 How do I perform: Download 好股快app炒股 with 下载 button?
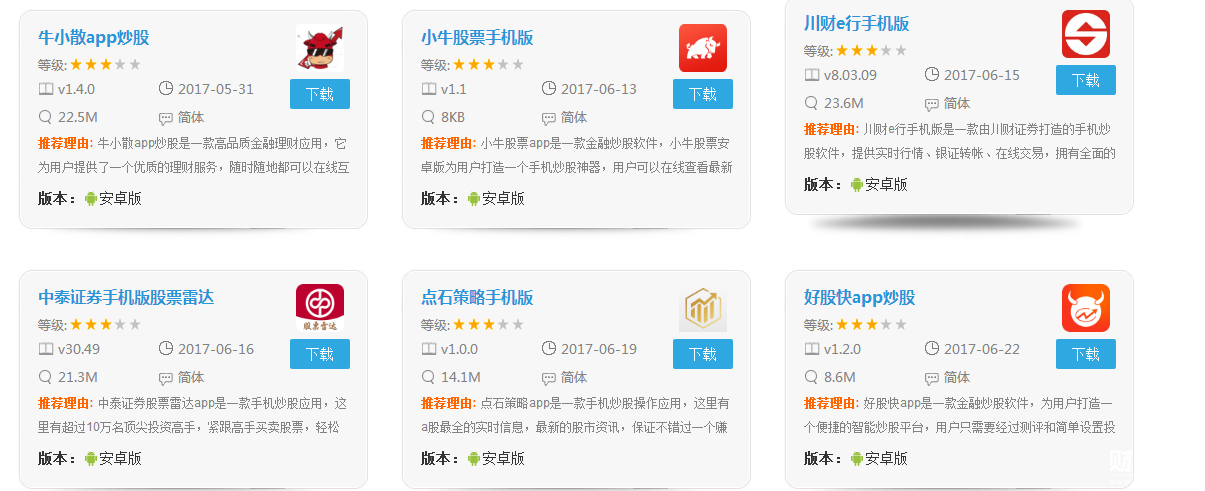pos(1086,354)
